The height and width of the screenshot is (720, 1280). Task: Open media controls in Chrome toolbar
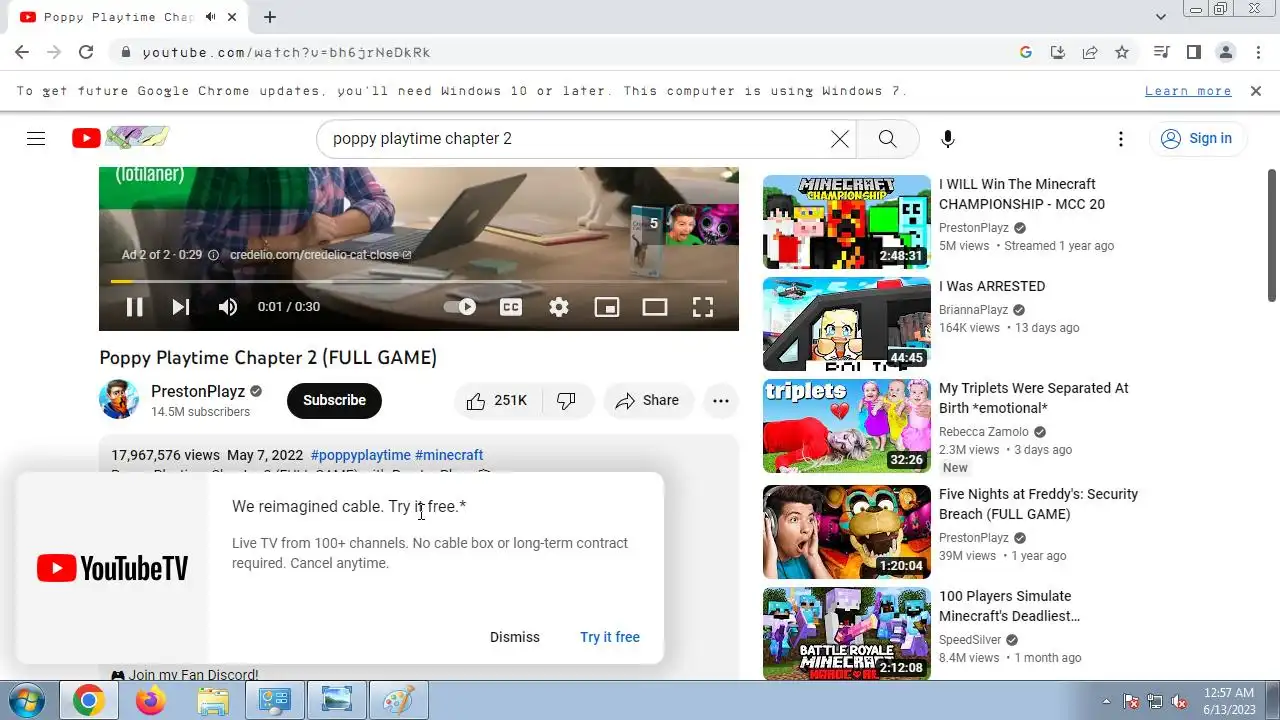tap(1161, 52)
